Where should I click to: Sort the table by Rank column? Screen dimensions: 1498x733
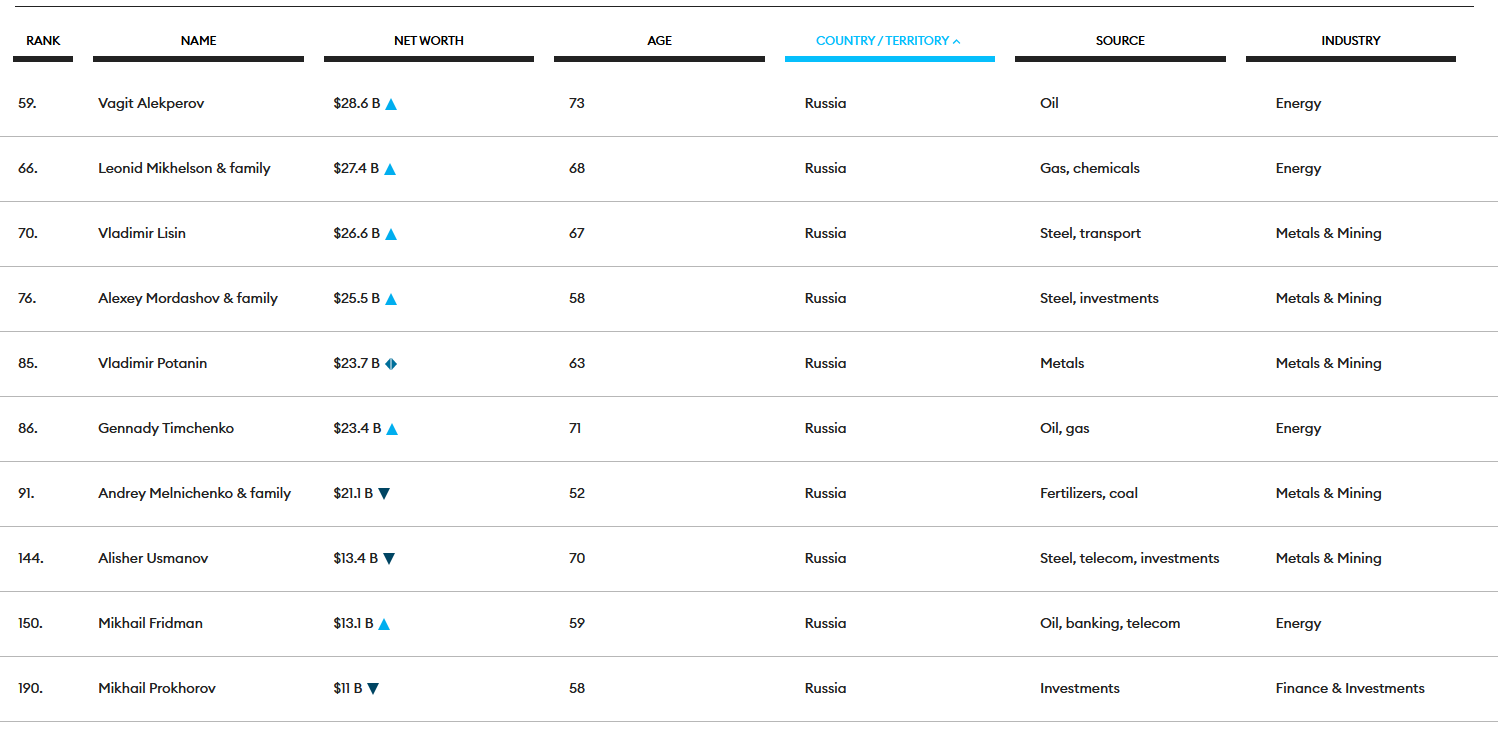tap(43, 41)
